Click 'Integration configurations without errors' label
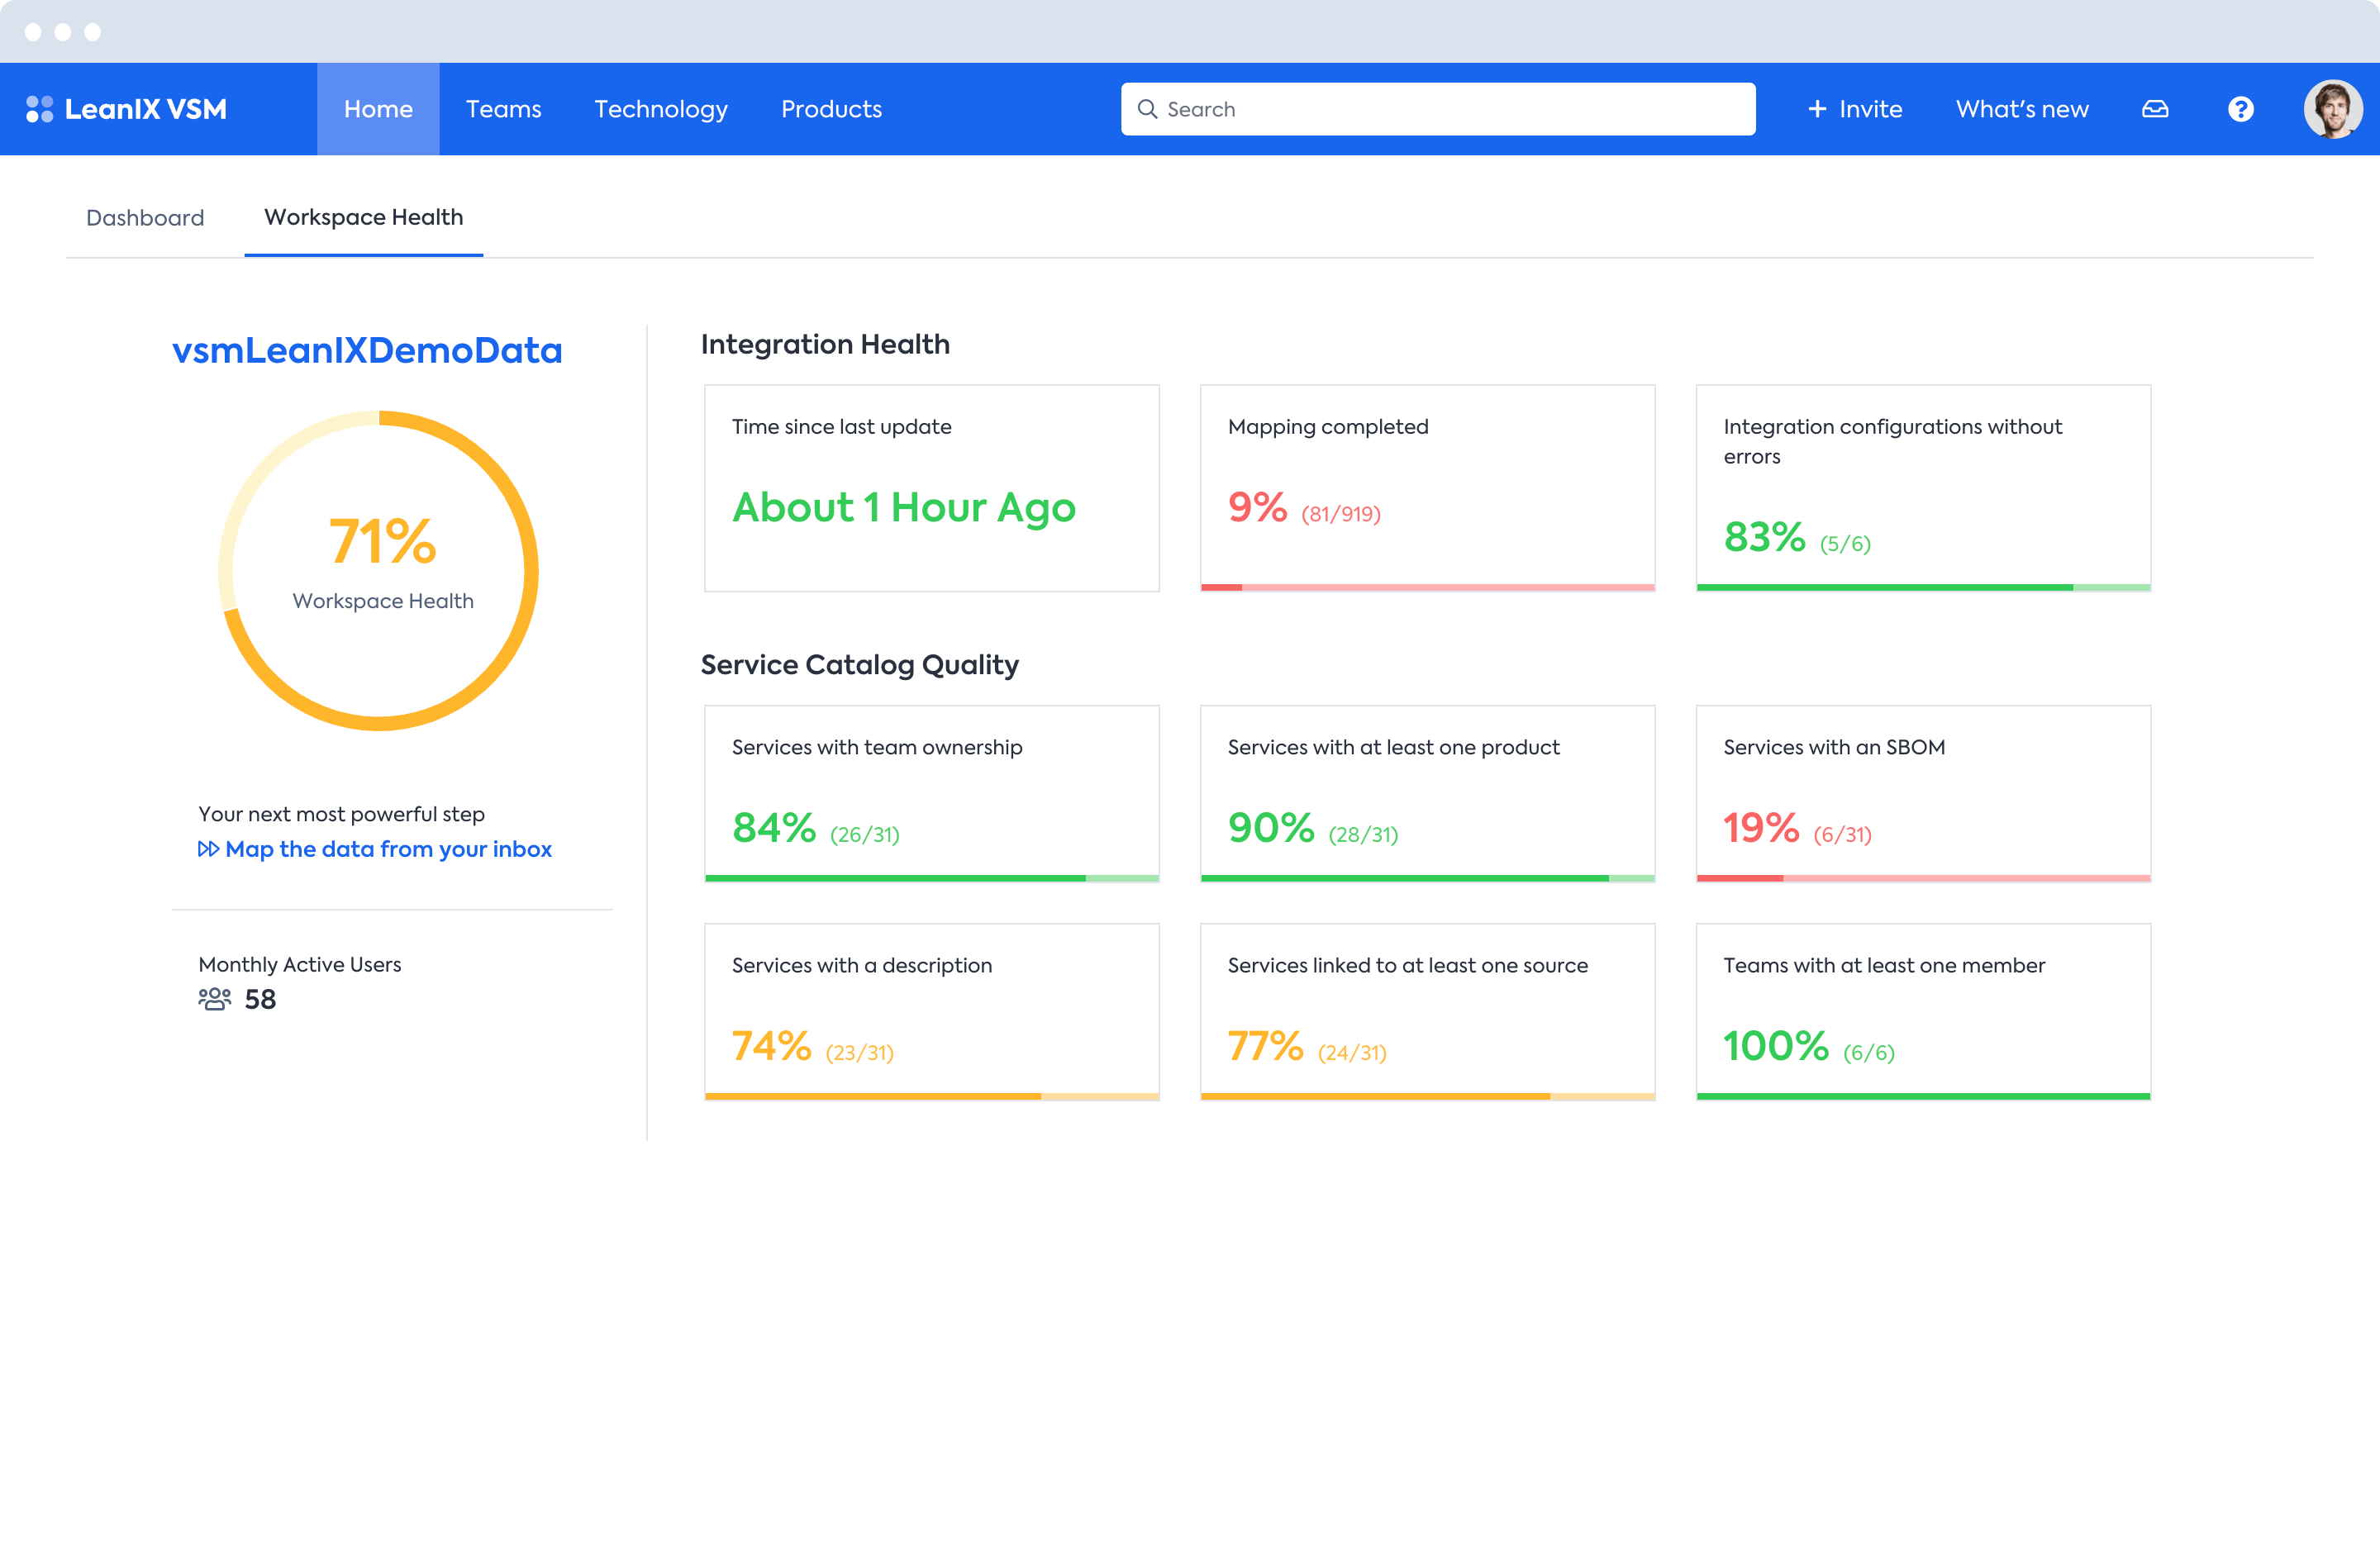 coord(1892,441)
